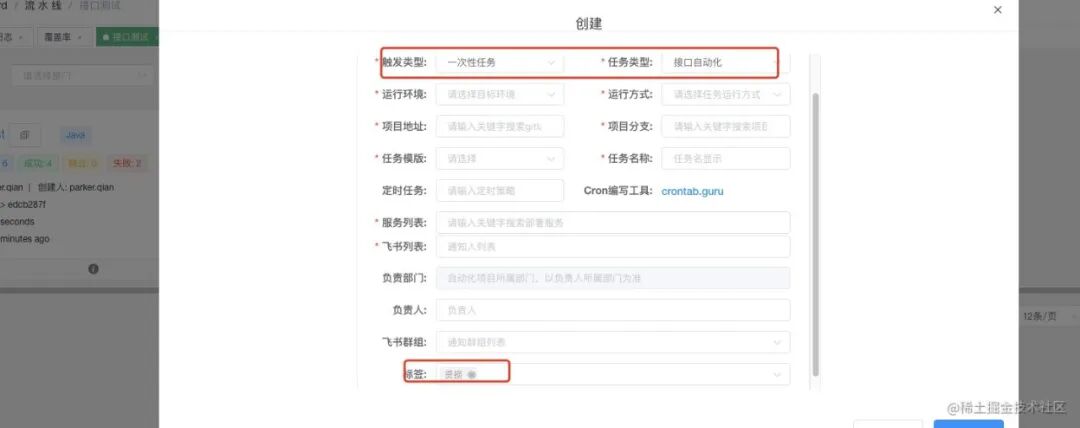The height and width of the screenshot is (428, 1080).
Task: Click the 项目地址 search input
Action: tap(500, 127)
